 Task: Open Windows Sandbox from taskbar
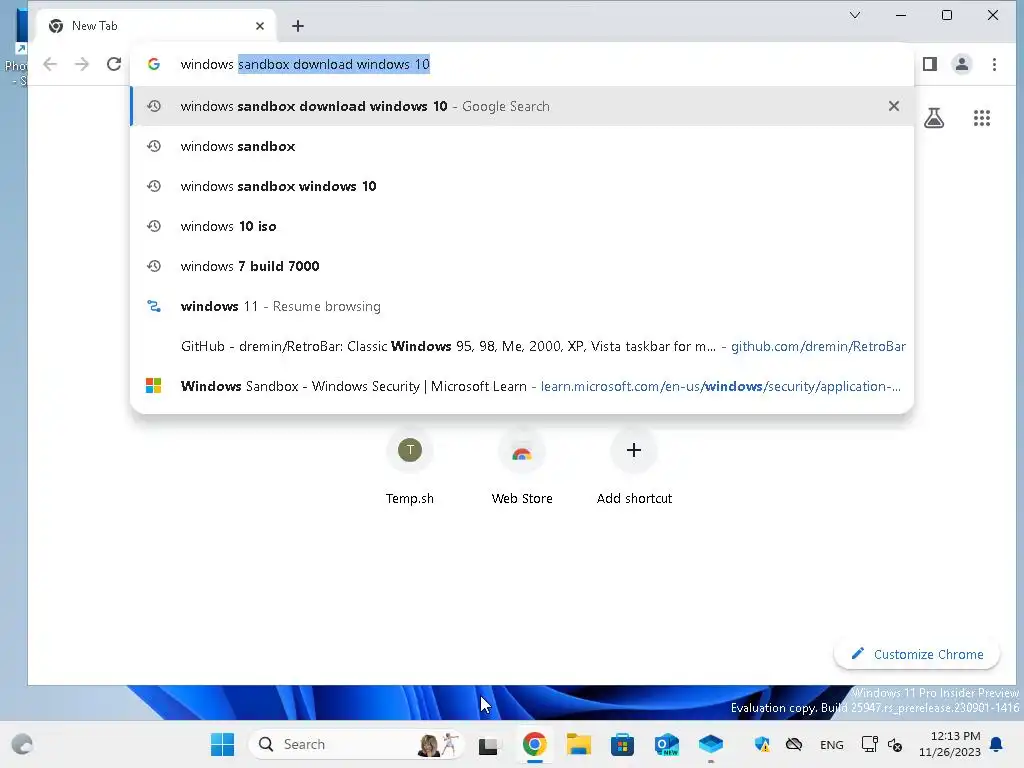click(711, 744)
